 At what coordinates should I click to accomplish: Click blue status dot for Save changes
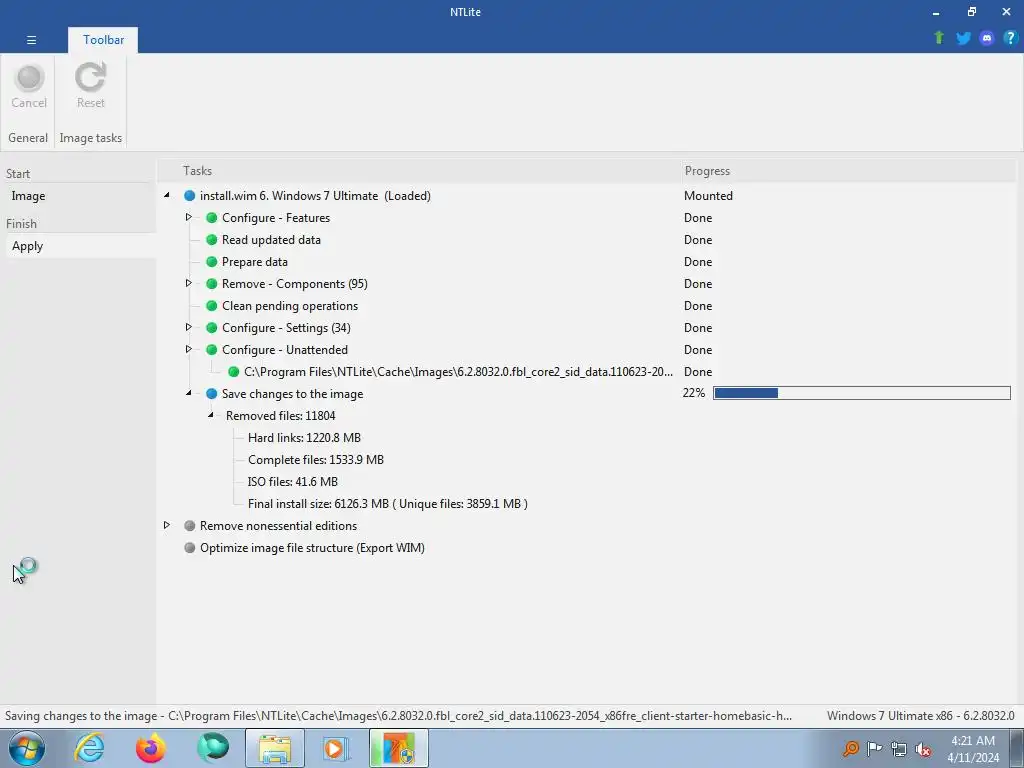tap(212, 394)
